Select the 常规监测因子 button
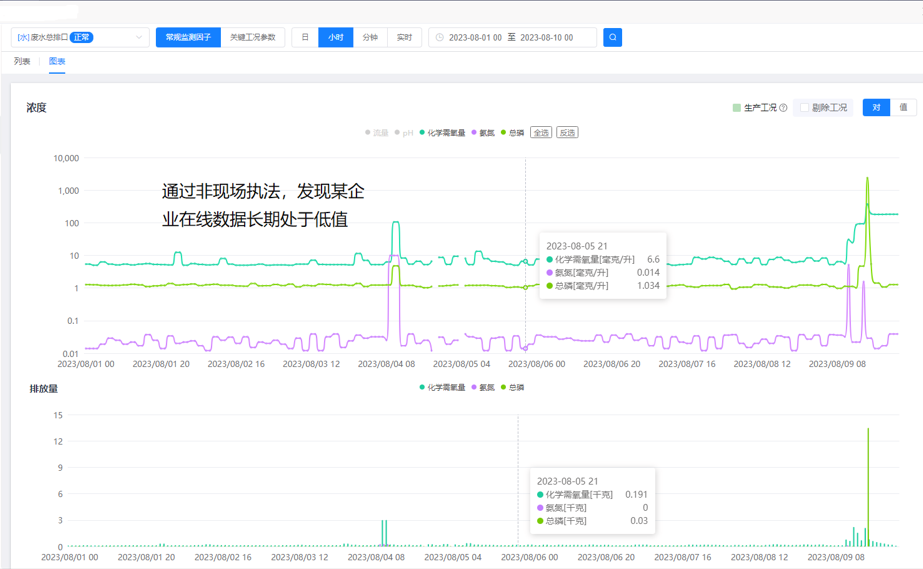 coord(188,37)
